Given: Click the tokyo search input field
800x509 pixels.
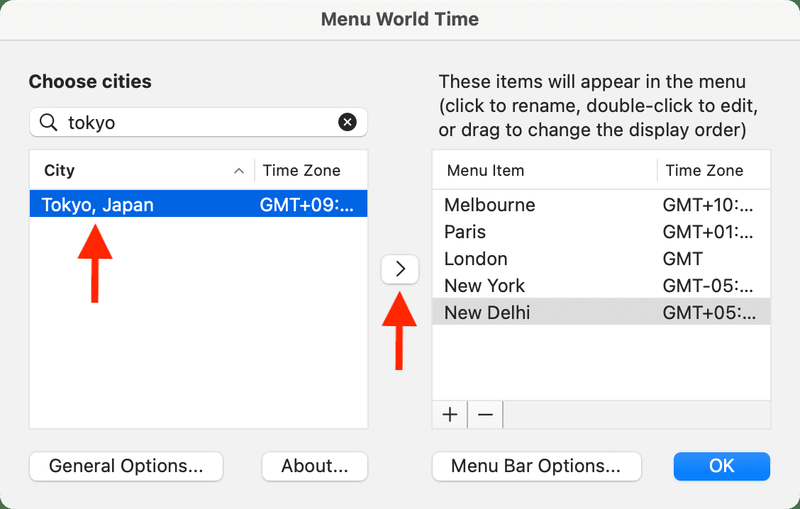Looking at the screenshot, I should [x=198, y=122].
